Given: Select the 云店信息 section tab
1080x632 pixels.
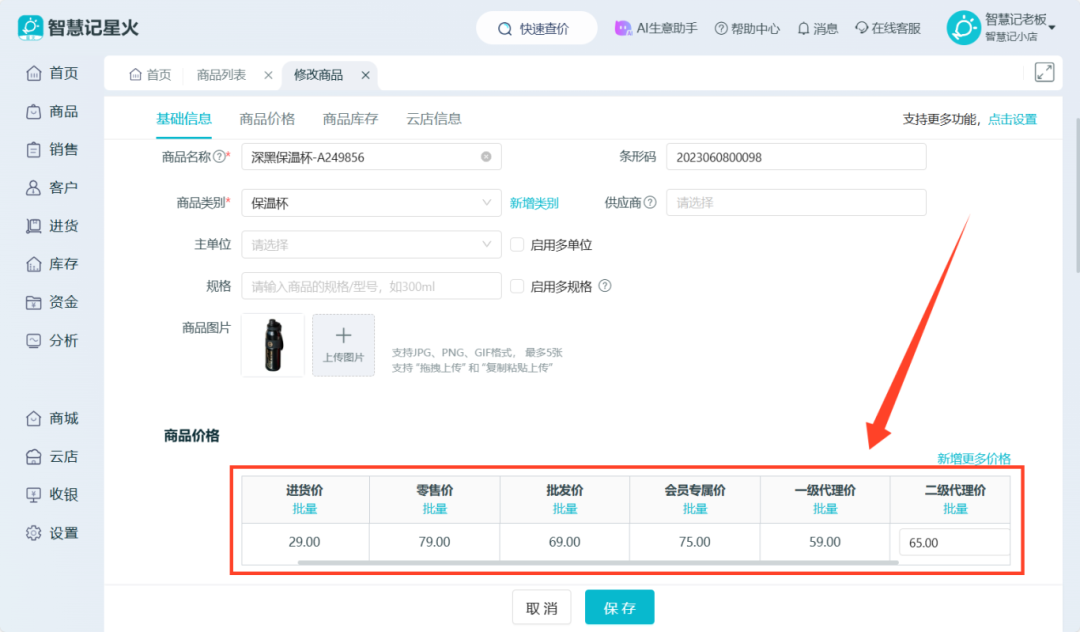Looking at the screenshot, I should click(x=434, y=118).
